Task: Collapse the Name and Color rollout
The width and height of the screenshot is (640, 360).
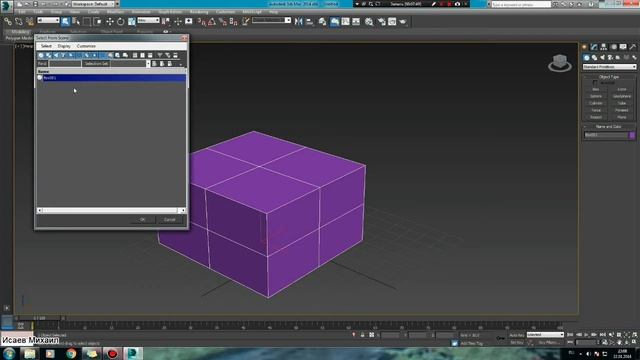Action: [x=609, y=127]
